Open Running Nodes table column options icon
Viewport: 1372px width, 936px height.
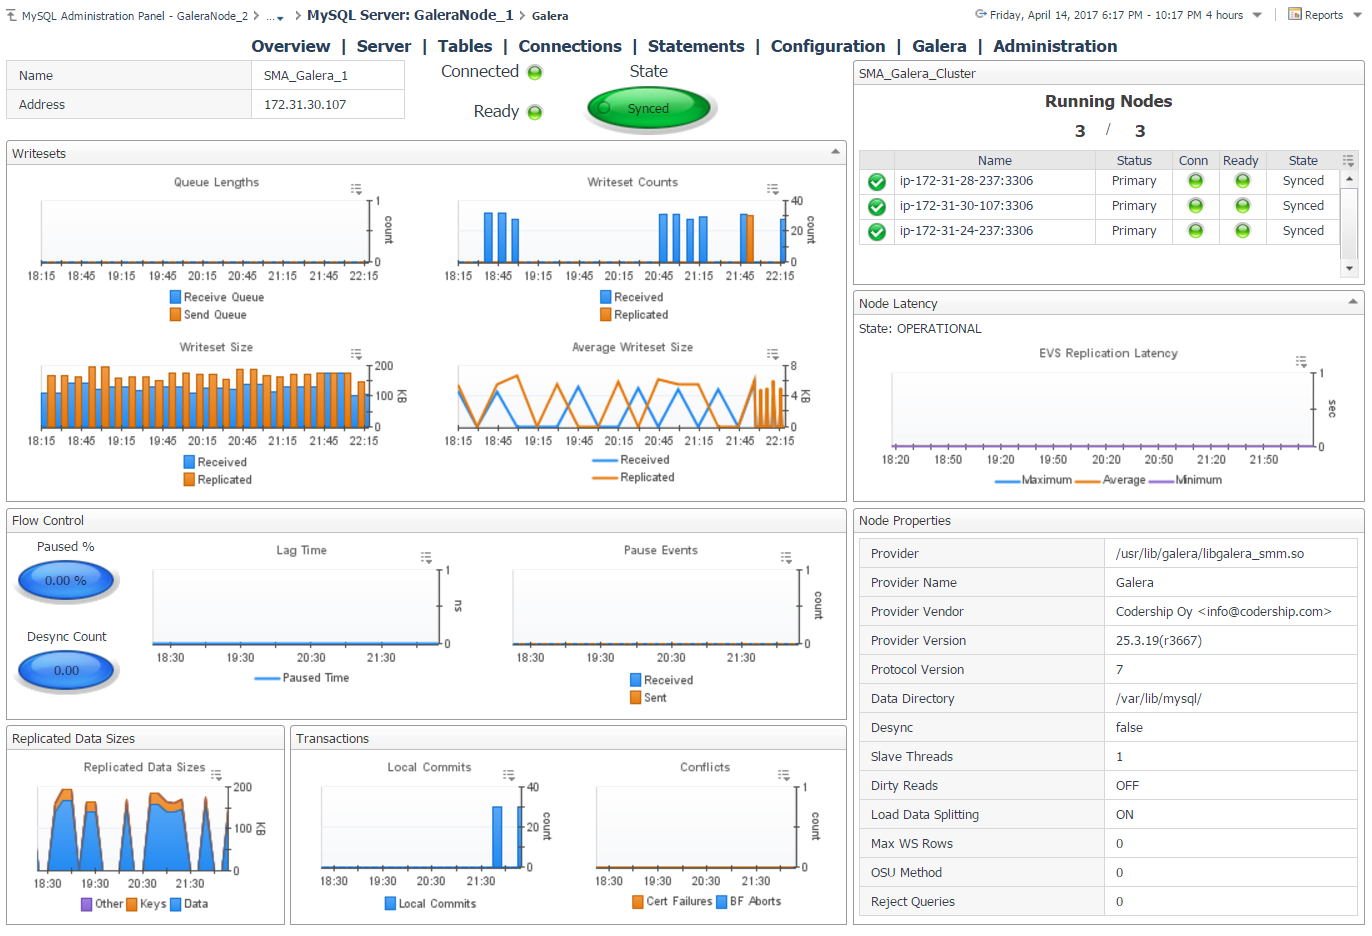[1348, 160]
